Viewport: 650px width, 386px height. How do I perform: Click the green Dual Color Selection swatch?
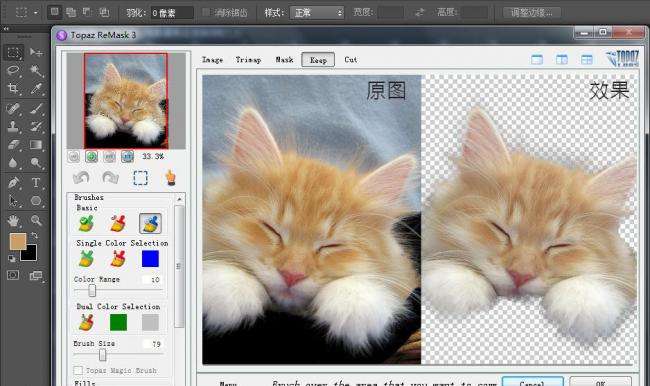pyautogui.click(x=119, y=323)
